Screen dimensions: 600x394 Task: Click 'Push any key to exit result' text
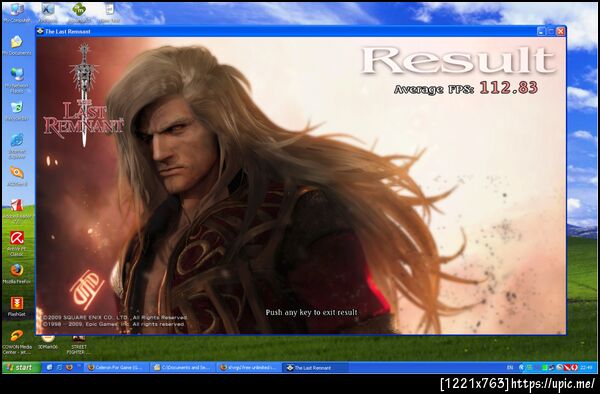[x=311, y=313]
